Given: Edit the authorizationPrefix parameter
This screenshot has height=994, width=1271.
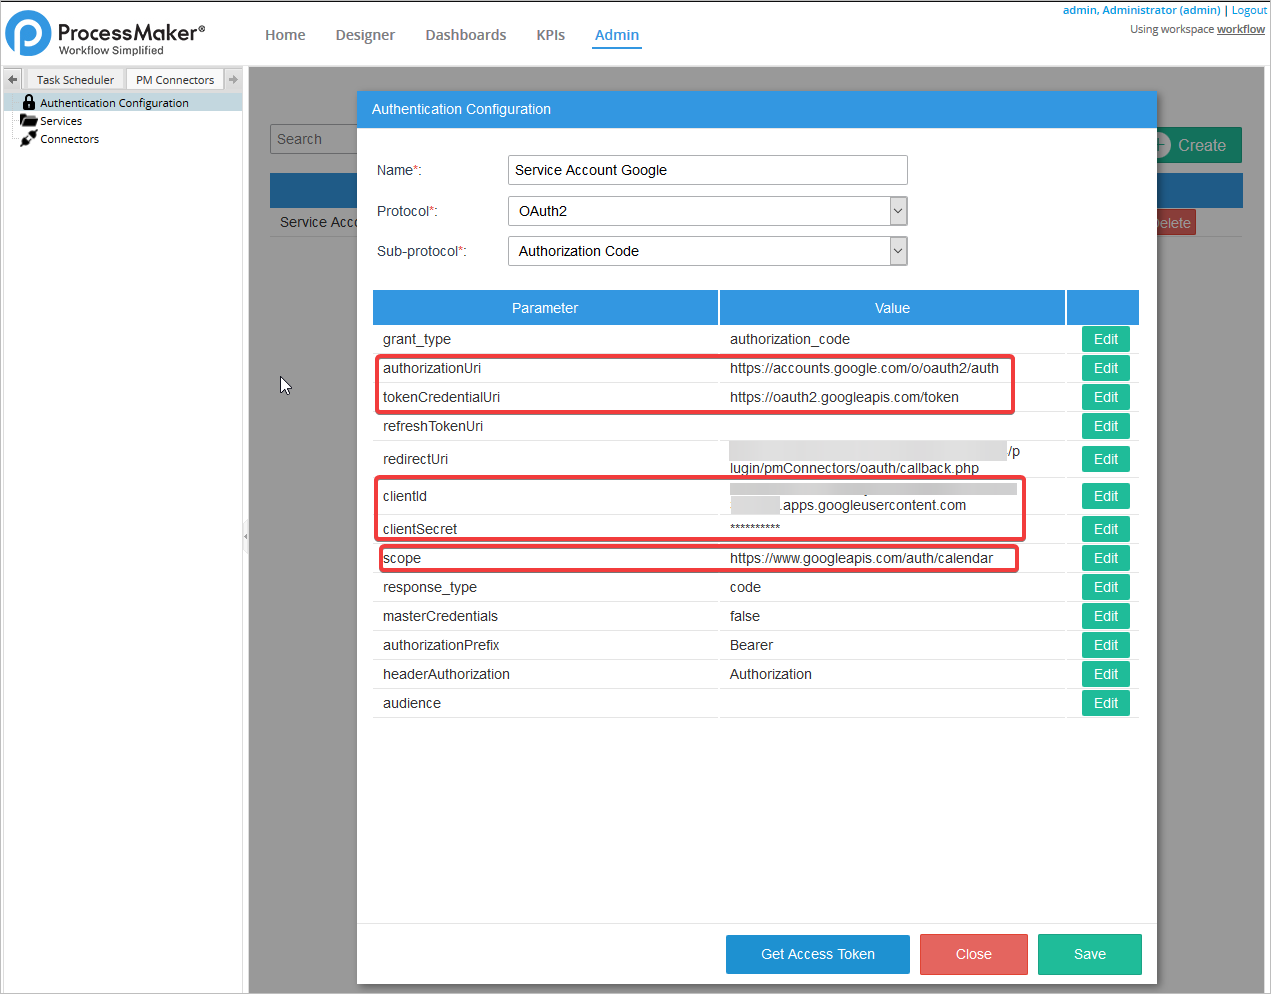Looking at the screenshot, I should (1106, 645).
